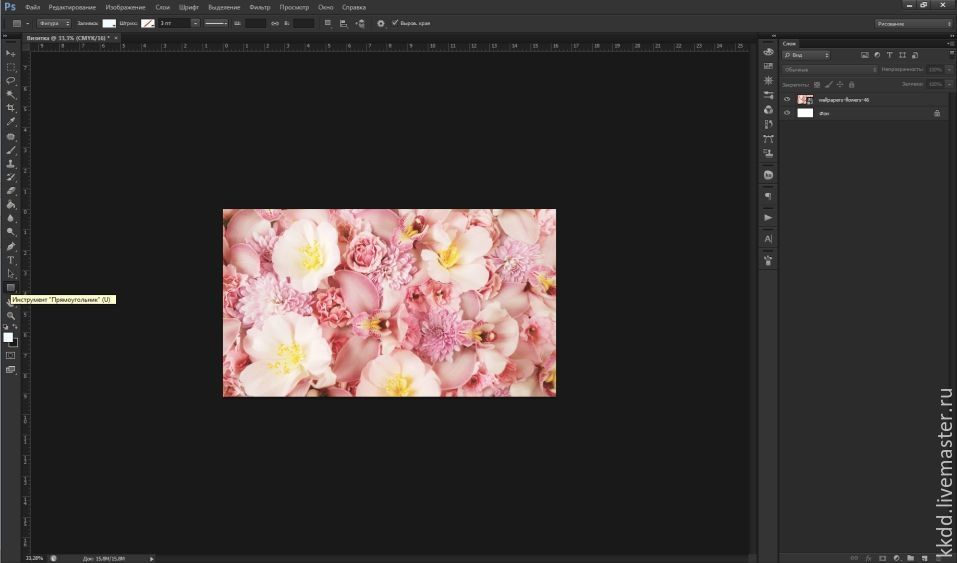957x563 pixels.
Task: Select the Move tool
Action: [x=11, y=54]
